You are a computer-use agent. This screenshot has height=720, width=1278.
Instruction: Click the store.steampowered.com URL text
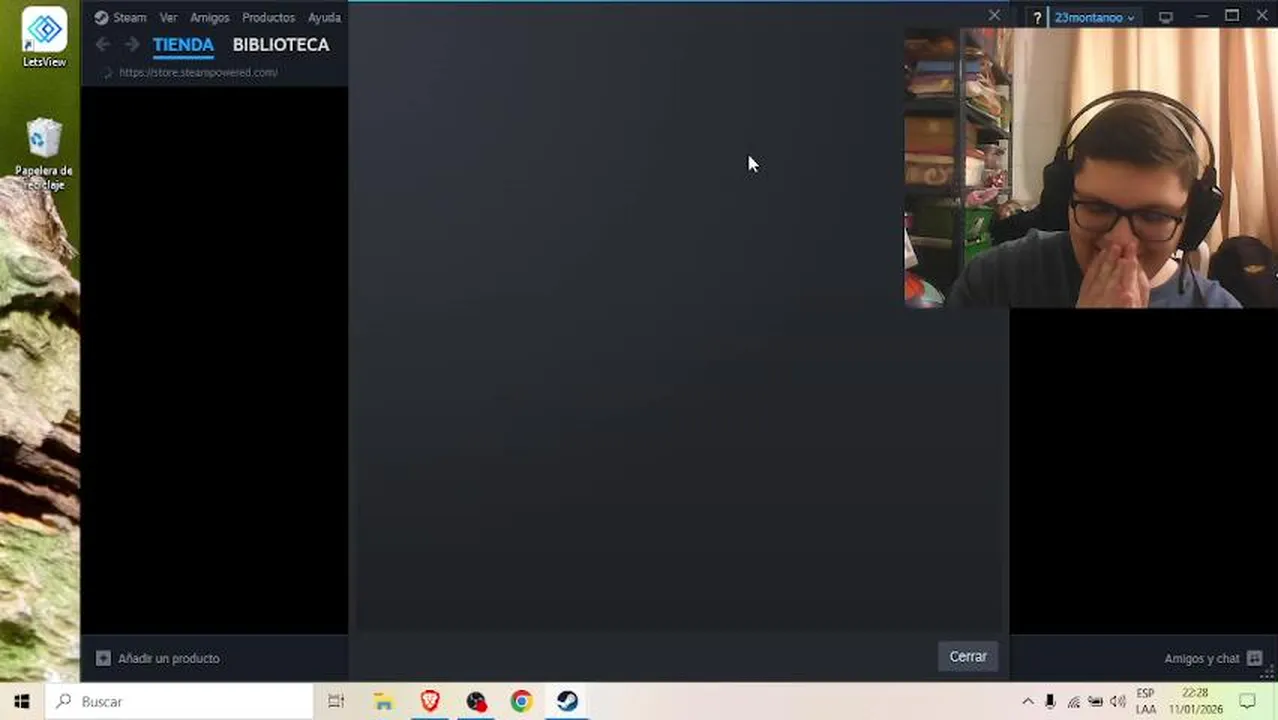(x=198, y=72)
